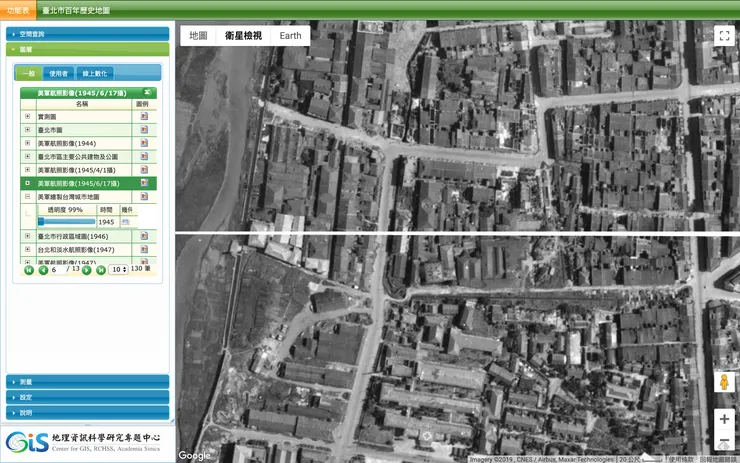Image resolution: width=740 pixels, height=463 pixels.
Task: Click the 1945 time value
Action: click(106, 222)
